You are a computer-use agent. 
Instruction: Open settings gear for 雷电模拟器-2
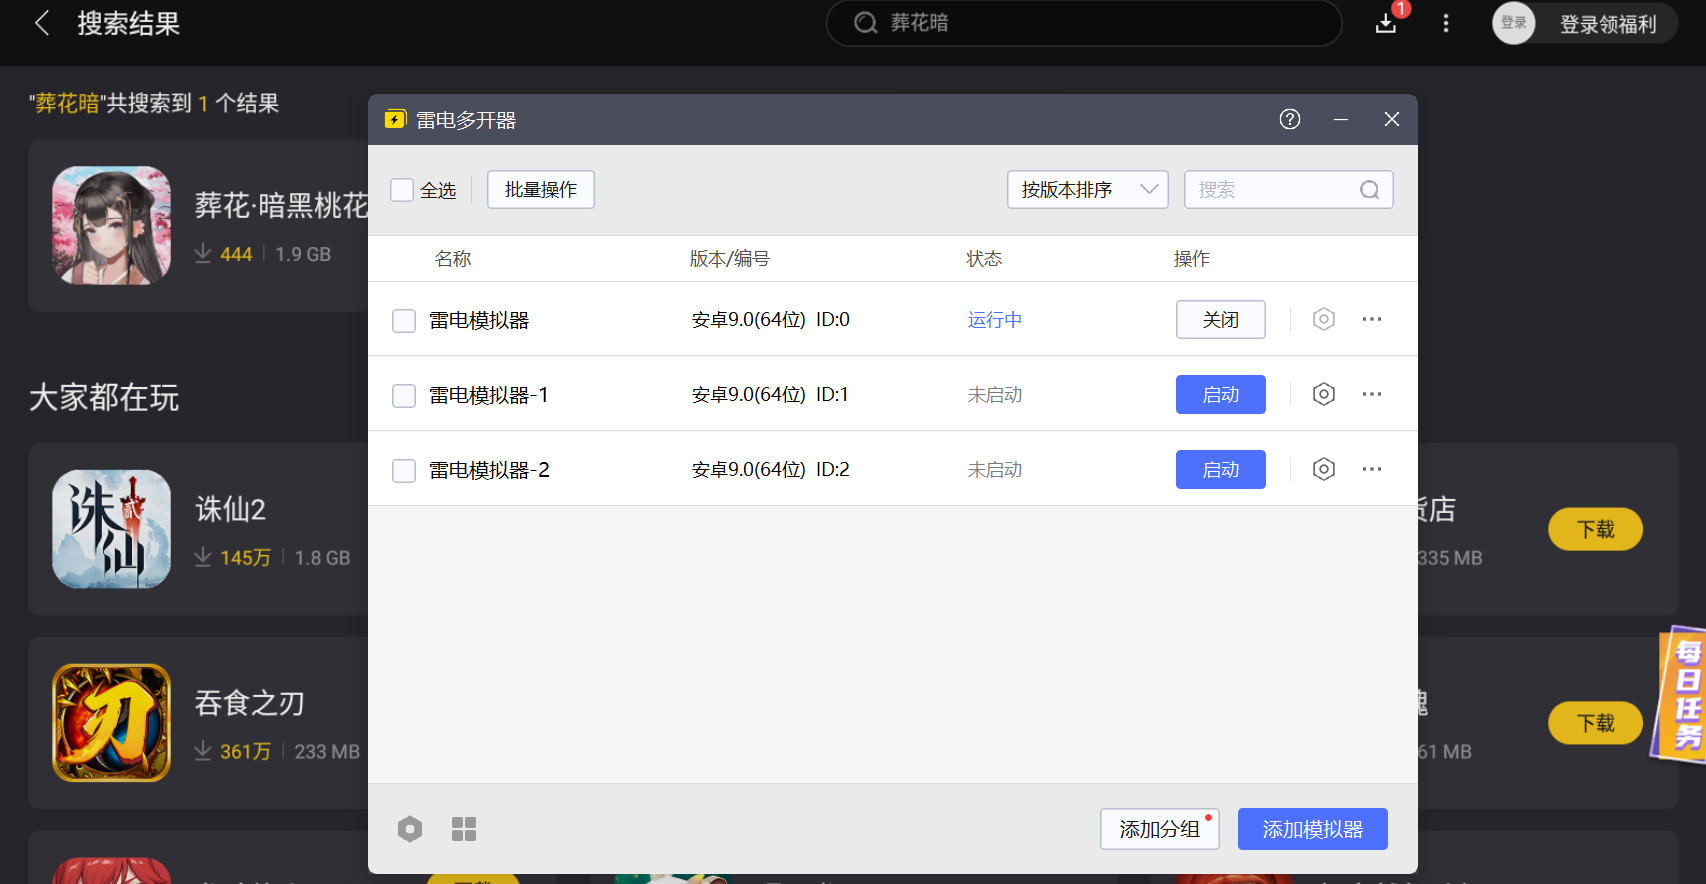click(1324, 469)
